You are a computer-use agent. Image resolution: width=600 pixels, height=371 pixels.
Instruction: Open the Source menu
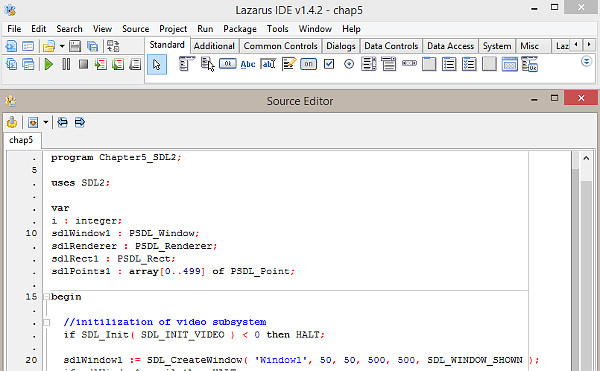[135, 29]
